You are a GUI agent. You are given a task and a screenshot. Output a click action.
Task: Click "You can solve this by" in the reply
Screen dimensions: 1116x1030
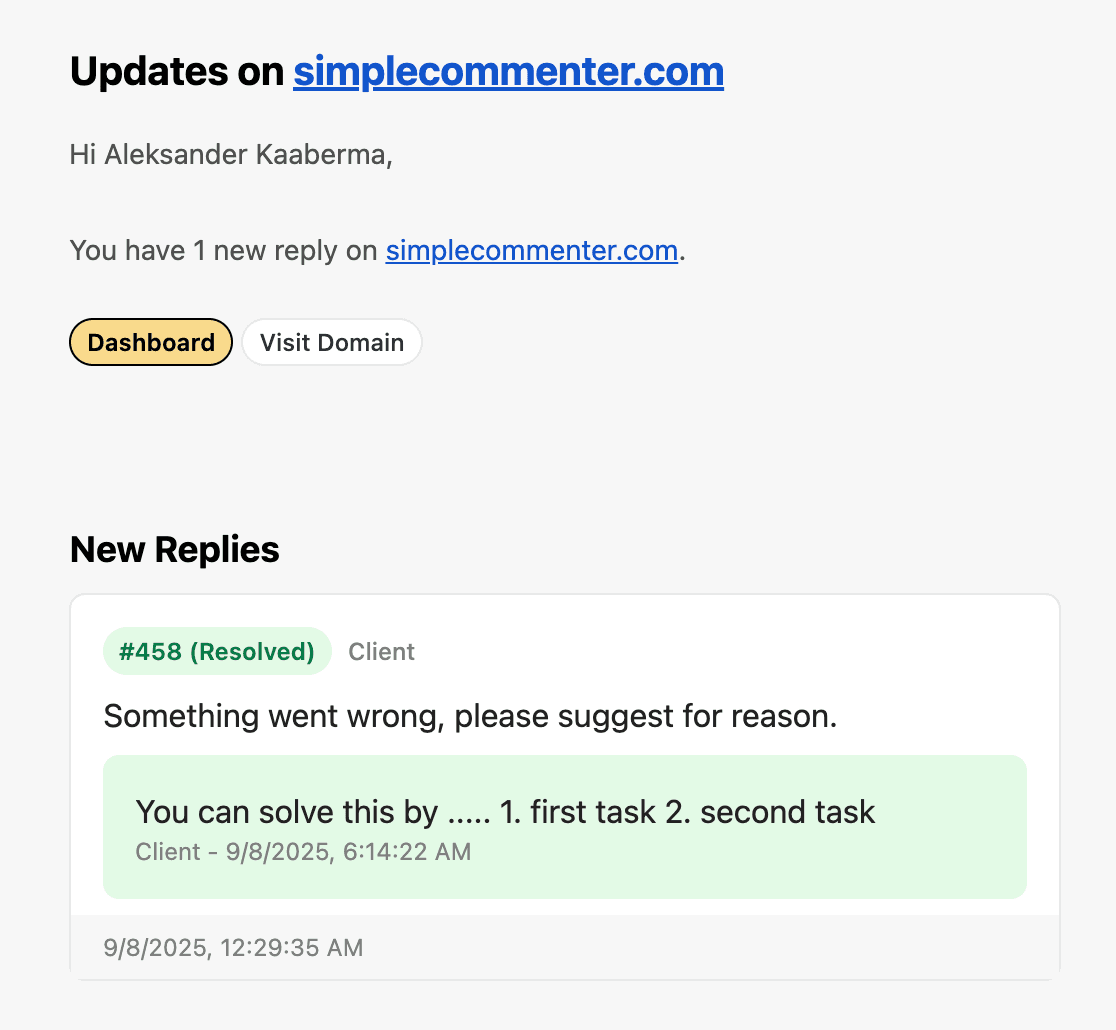pyautogui.click(x=286, y=812)
